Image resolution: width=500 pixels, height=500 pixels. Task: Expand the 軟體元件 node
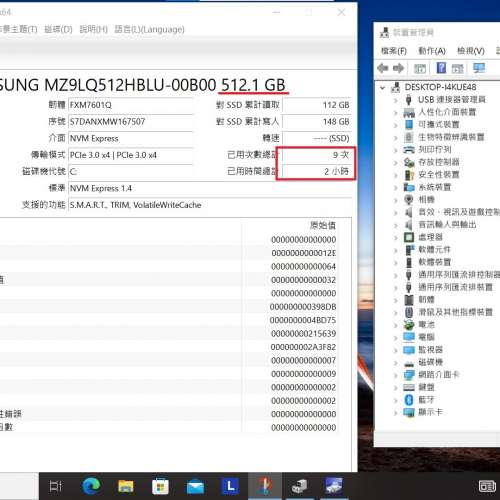(396, 250)
